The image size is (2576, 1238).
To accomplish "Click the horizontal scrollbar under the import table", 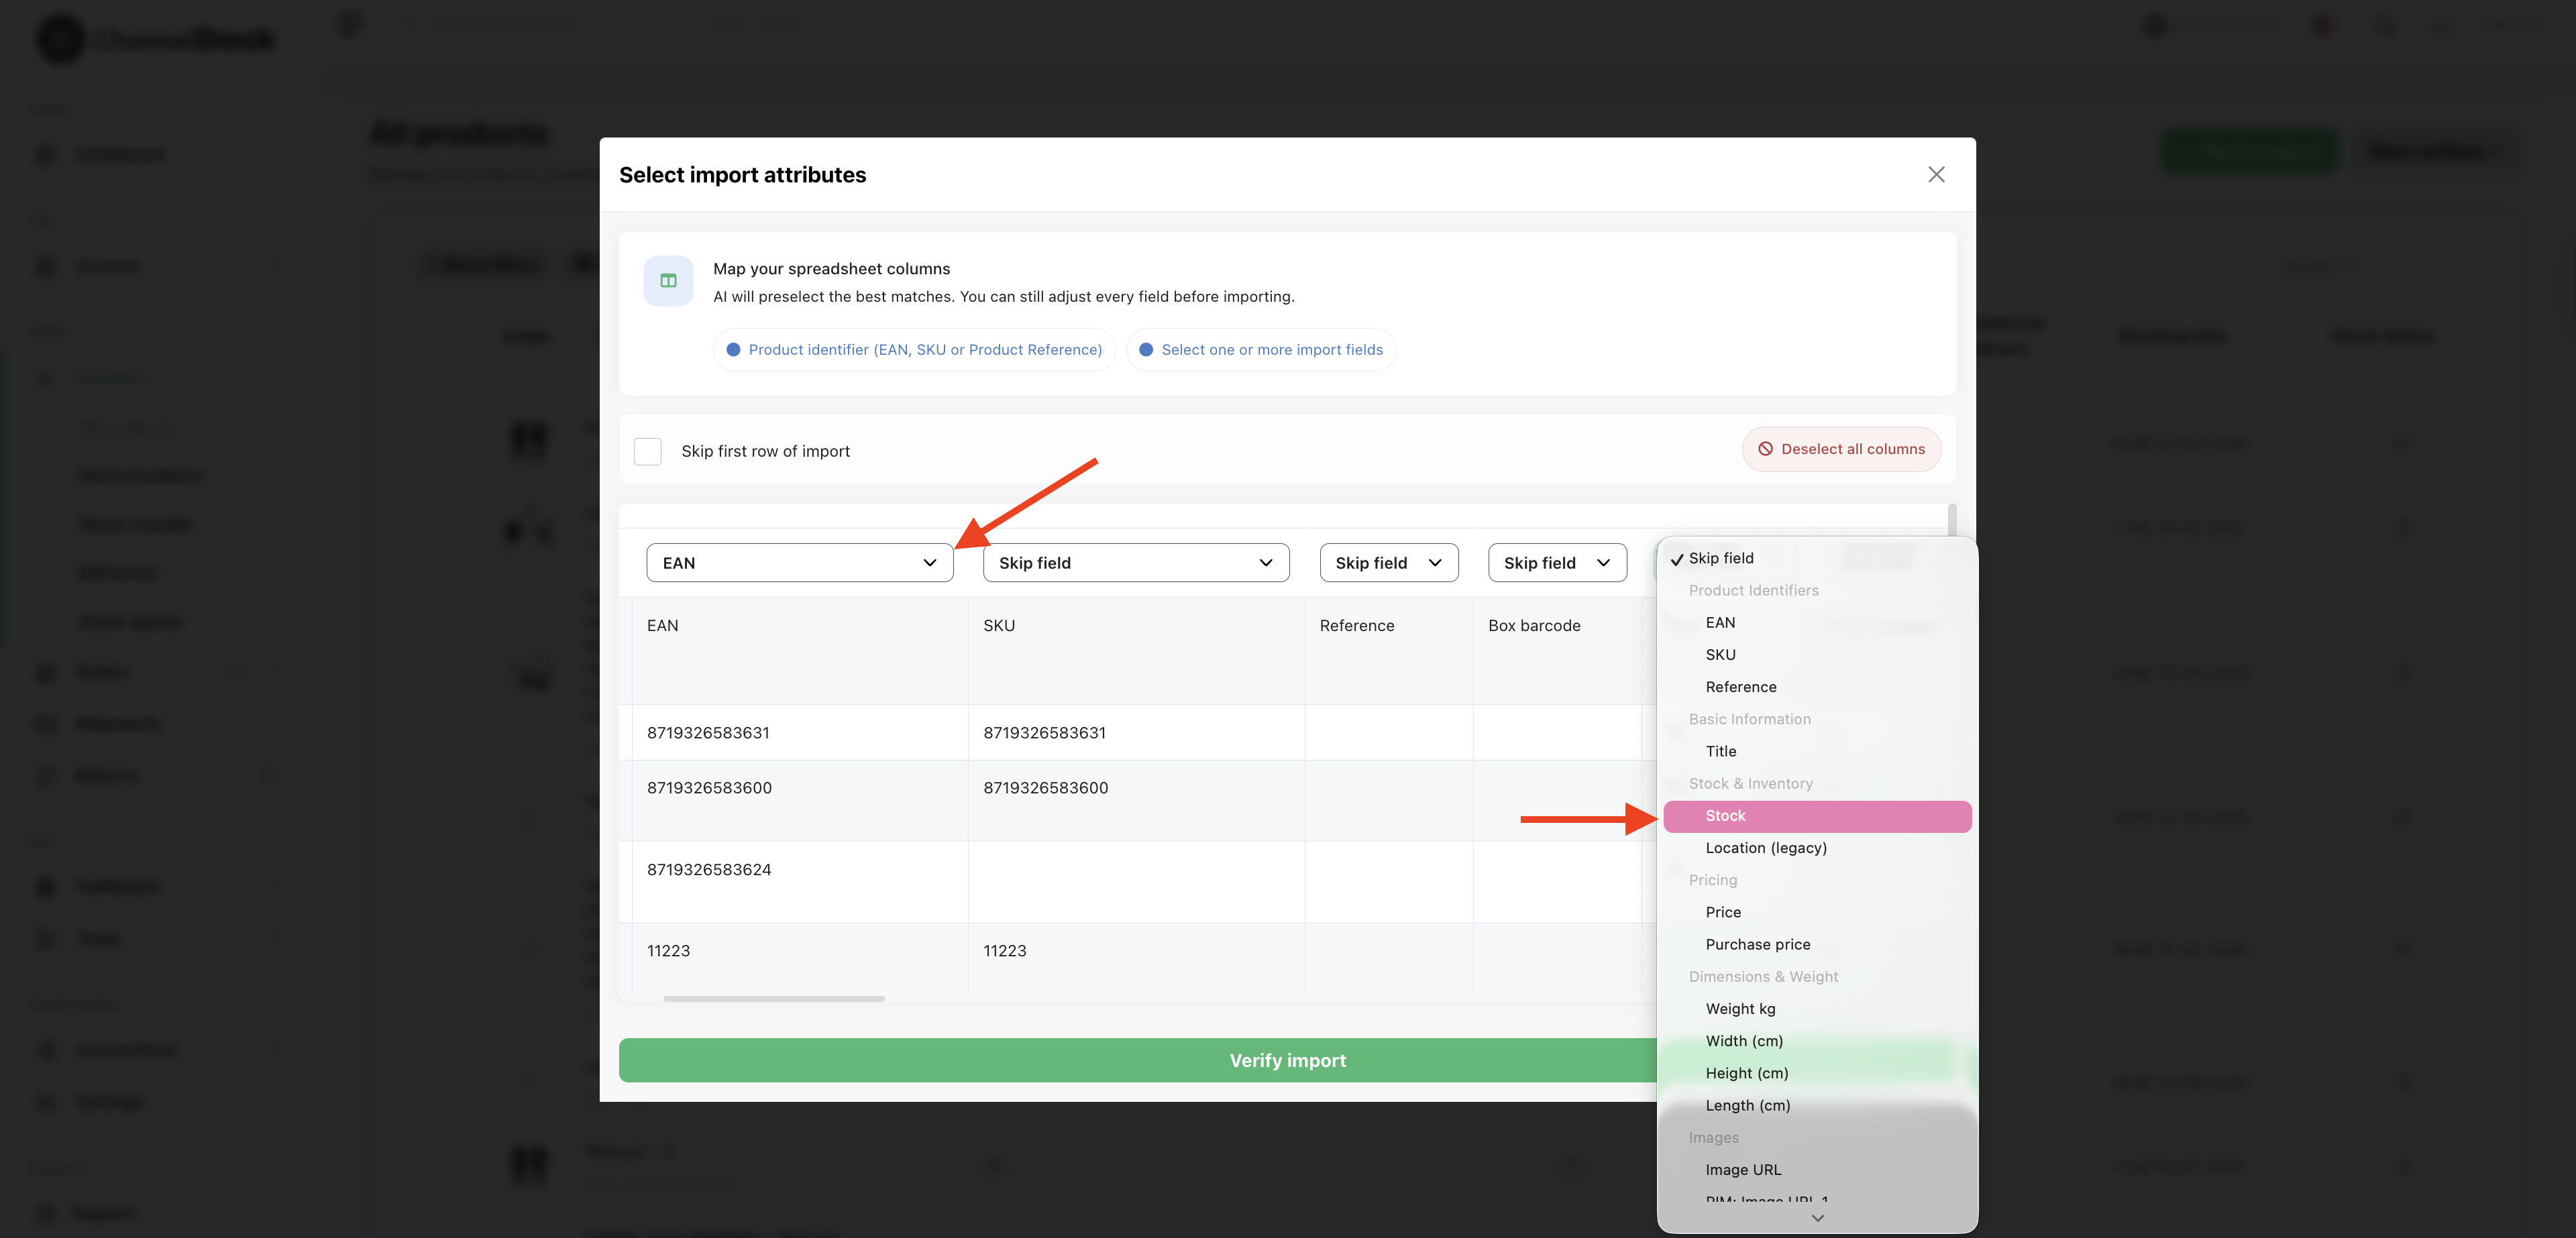I will tap(773, 998).
